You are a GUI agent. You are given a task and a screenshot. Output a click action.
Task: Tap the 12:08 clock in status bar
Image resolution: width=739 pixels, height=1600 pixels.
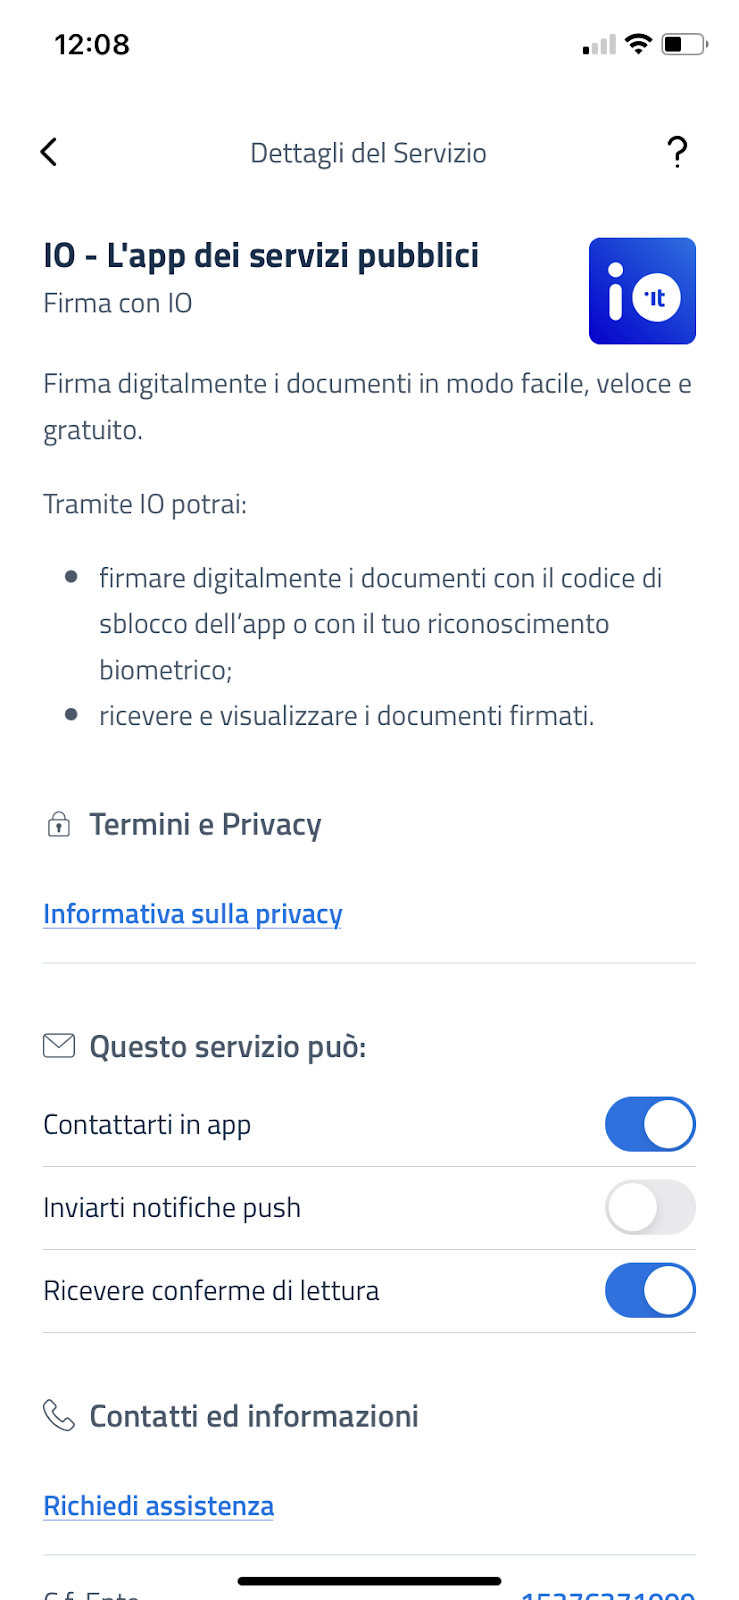(x=92, y=44)
